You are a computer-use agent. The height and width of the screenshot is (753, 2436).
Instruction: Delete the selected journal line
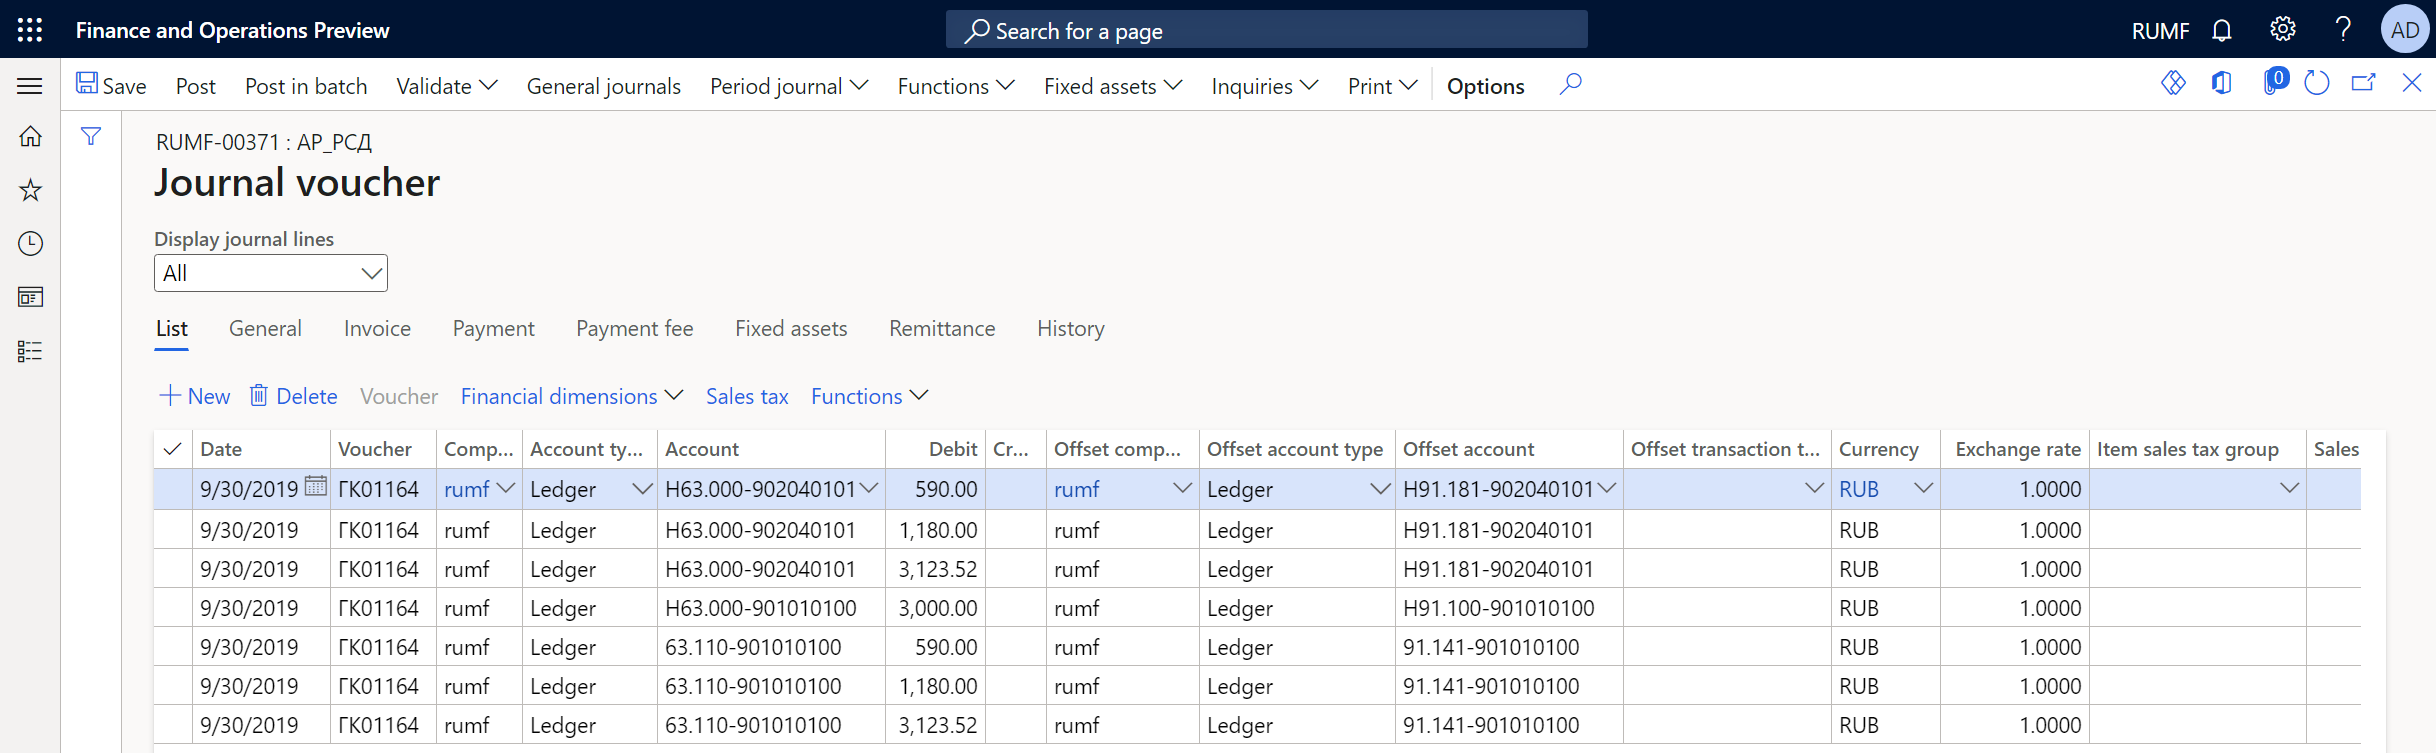point(293,396)
